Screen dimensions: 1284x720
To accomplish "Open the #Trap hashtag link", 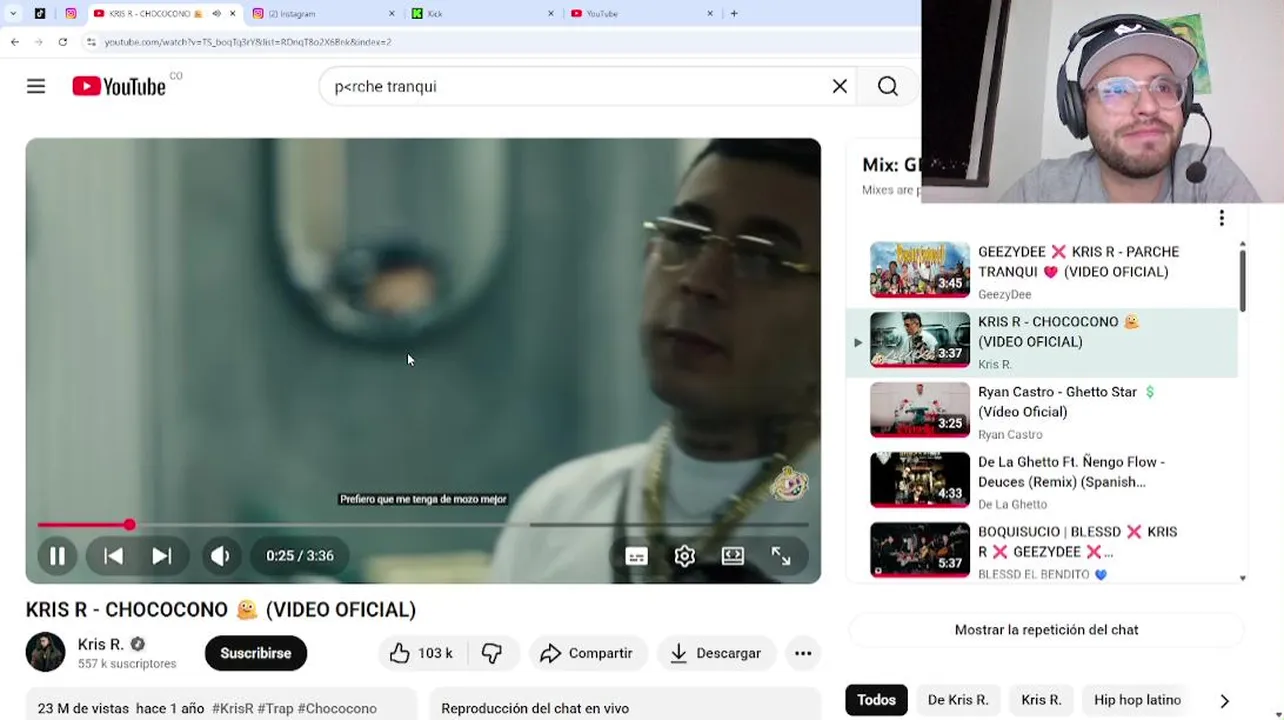I will (x=275, y=708).
